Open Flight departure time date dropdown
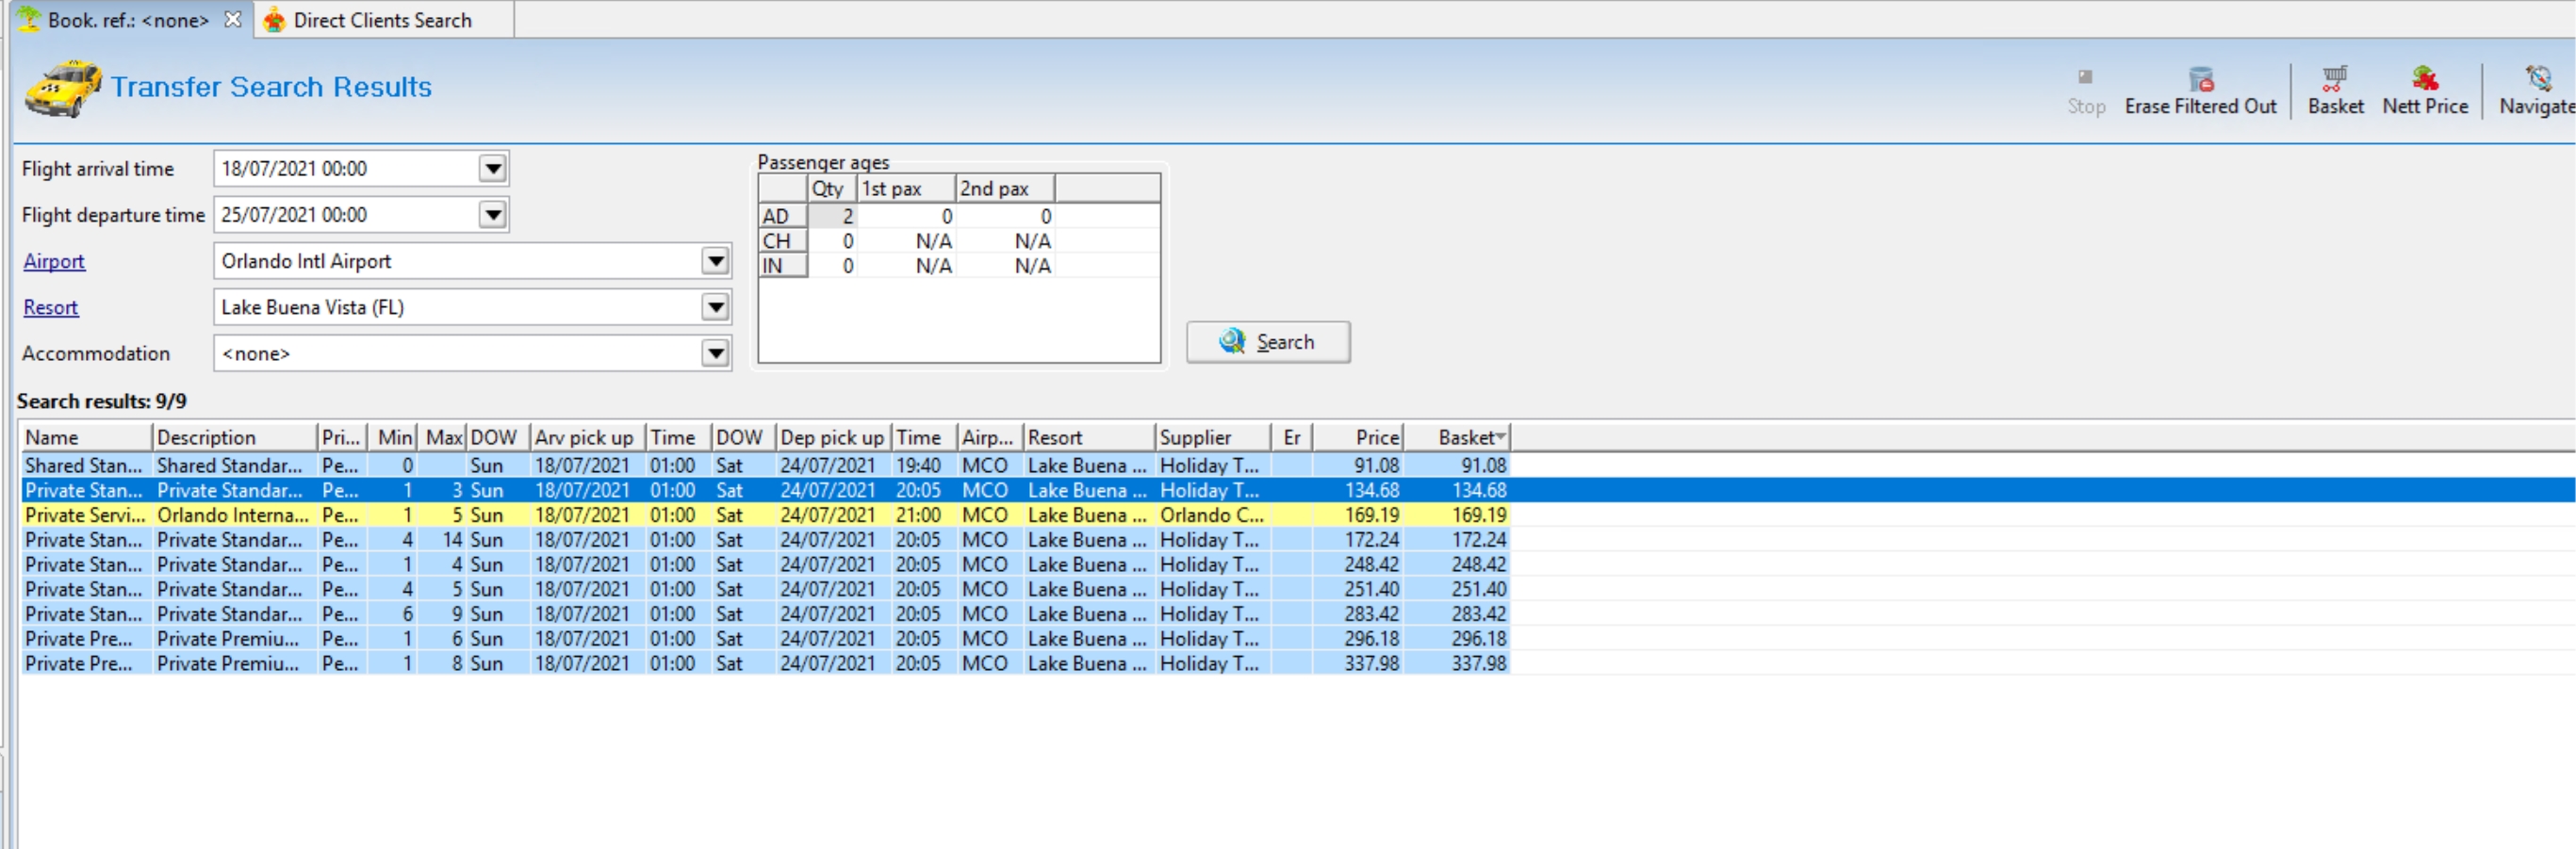Image resolution: width=2576 pixels, height=849 pixels. [x=492, y=215]
